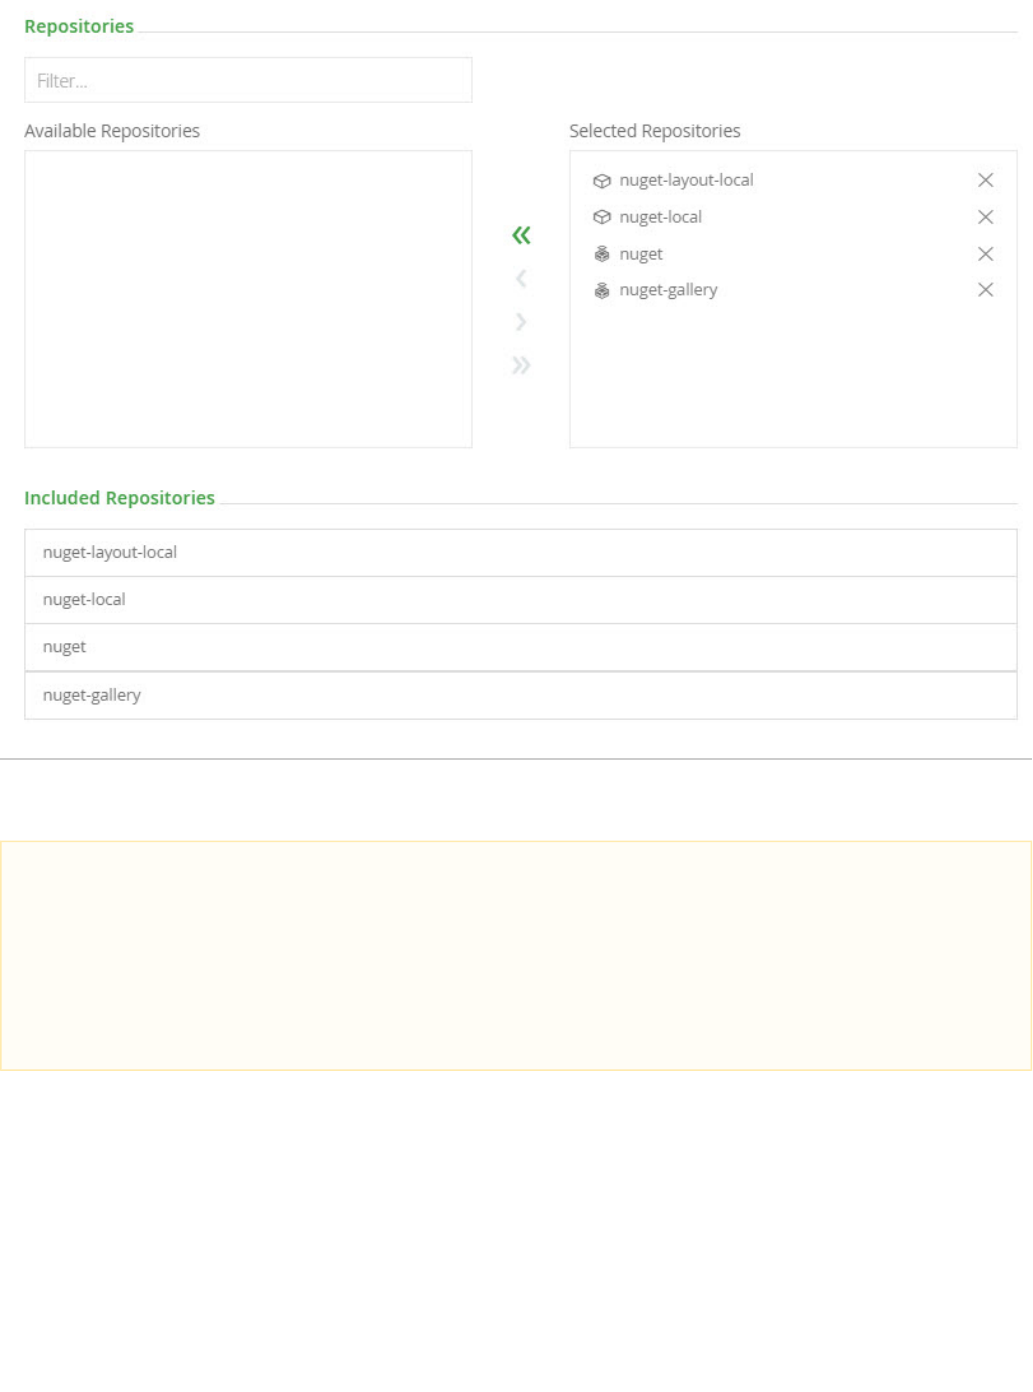Click the nuget-layout-local package icon
This screenshot has width=1033, height=1392.
click(602, 181)
